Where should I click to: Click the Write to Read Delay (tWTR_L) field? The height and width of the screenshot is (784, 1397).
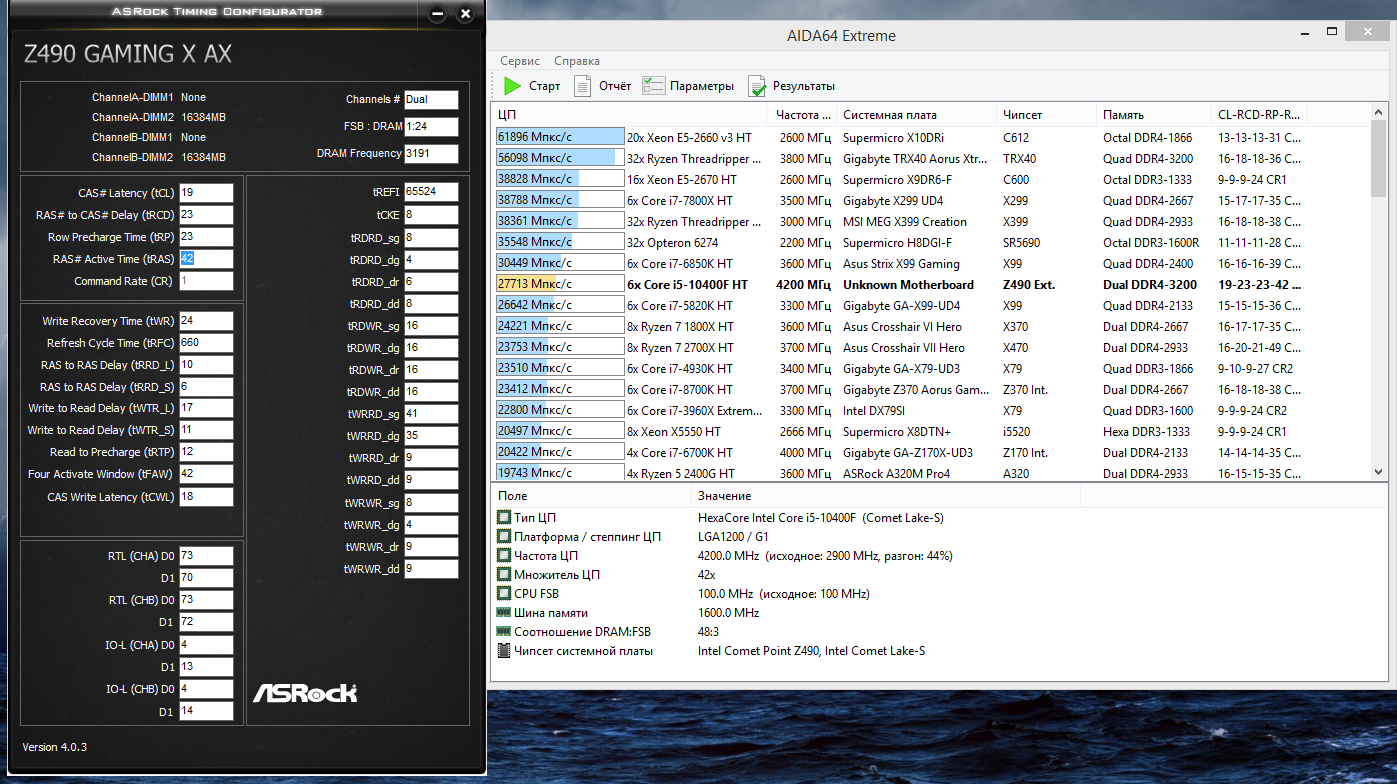pyautogui.click(x=206, y=408)
